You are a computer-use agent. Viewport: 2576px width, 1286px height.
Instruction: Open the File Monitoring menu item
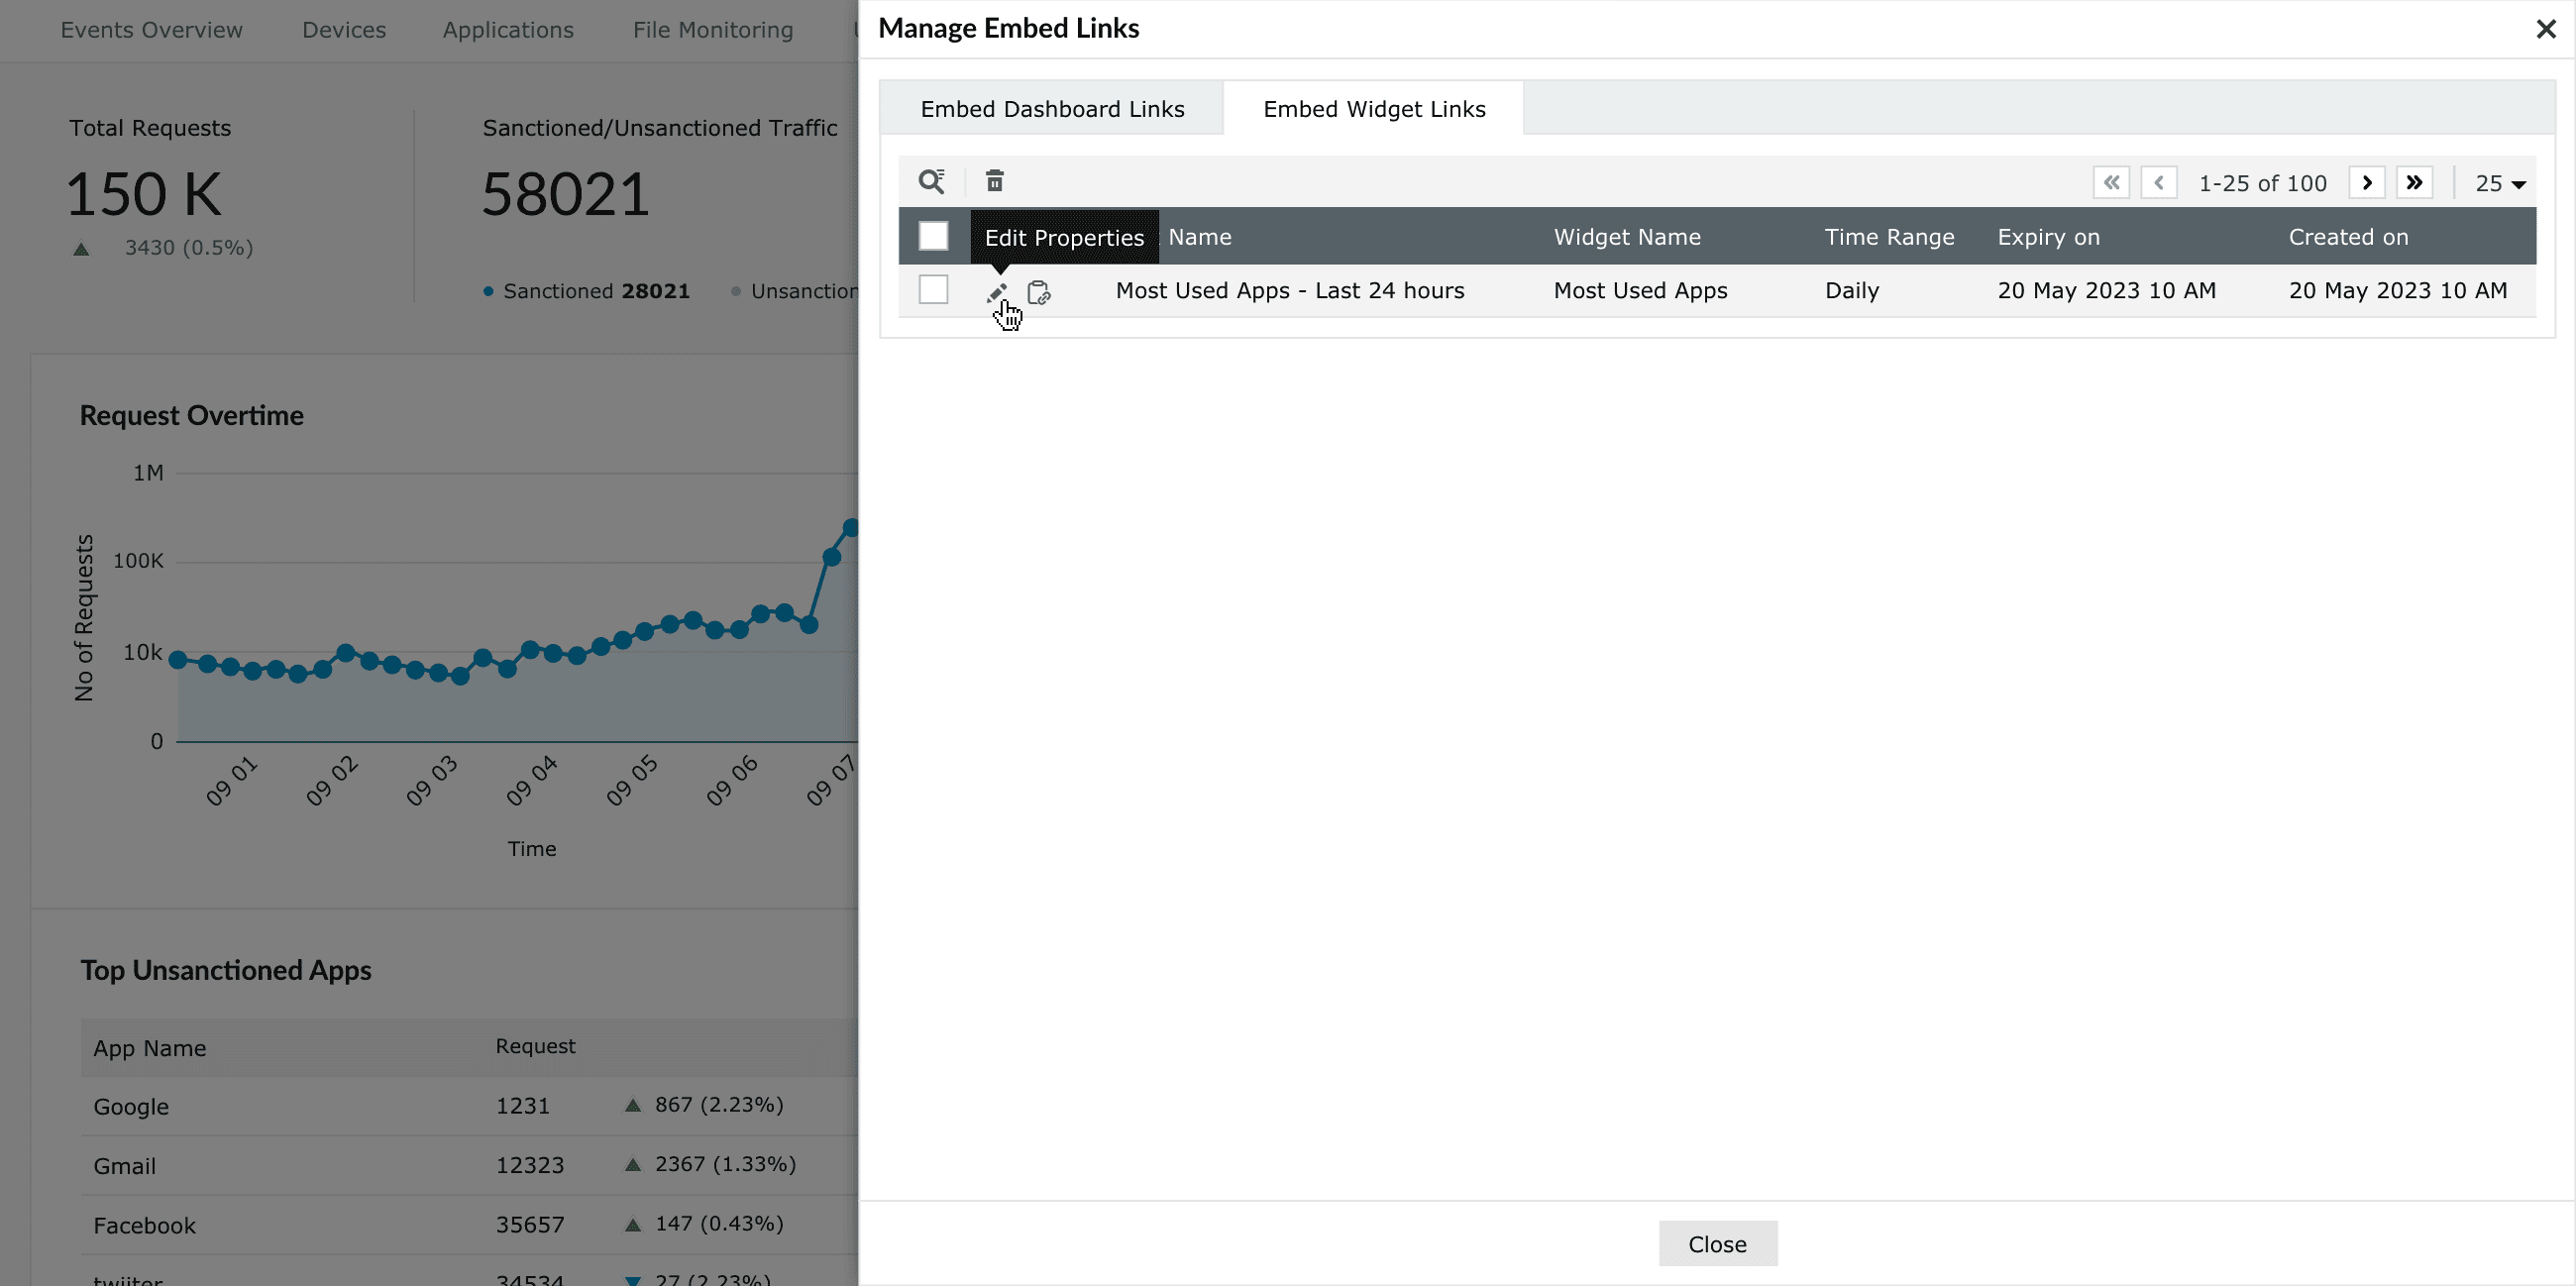712,30
